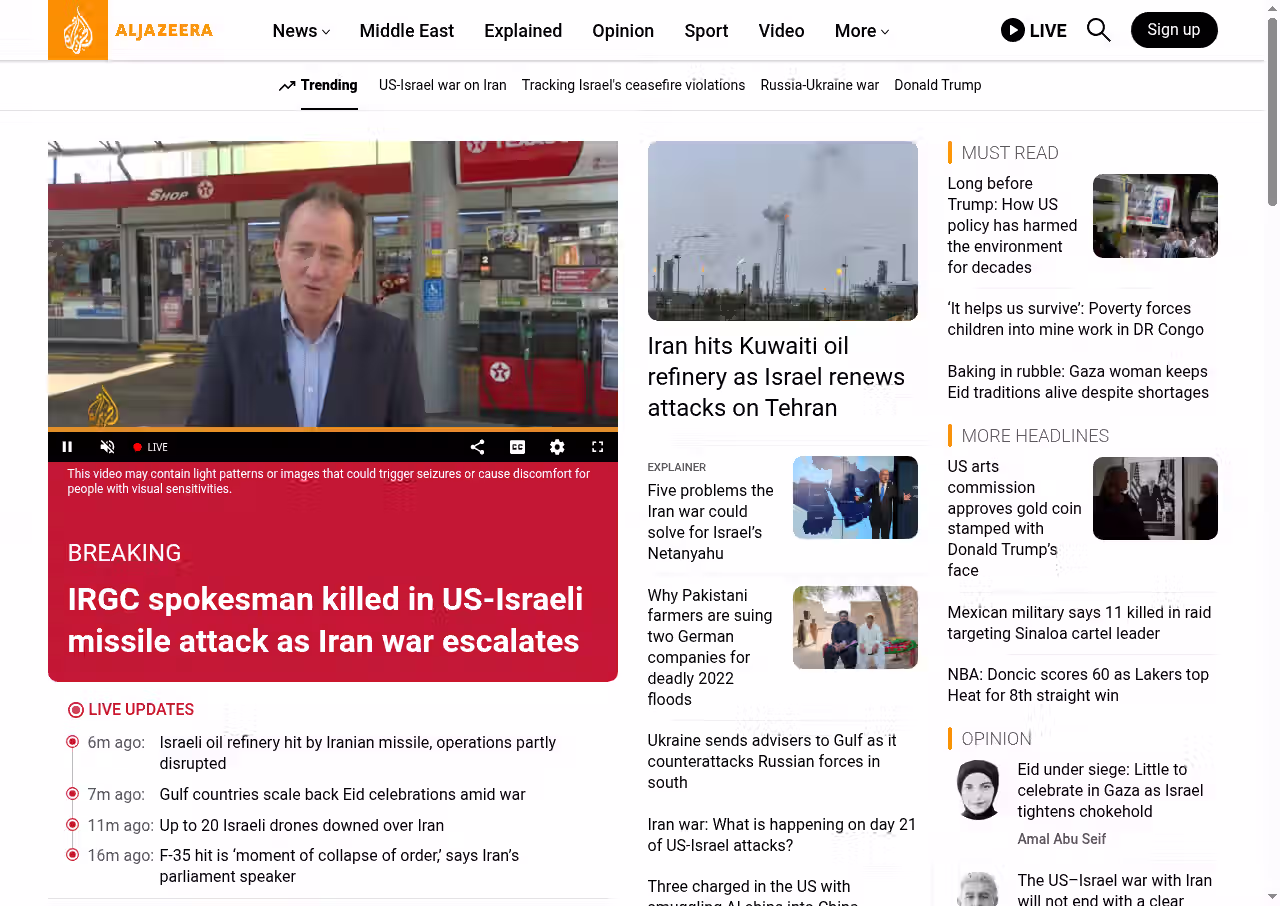Open video player settings gear
This screenshot has height=906, width=1280.
(557, 447)
